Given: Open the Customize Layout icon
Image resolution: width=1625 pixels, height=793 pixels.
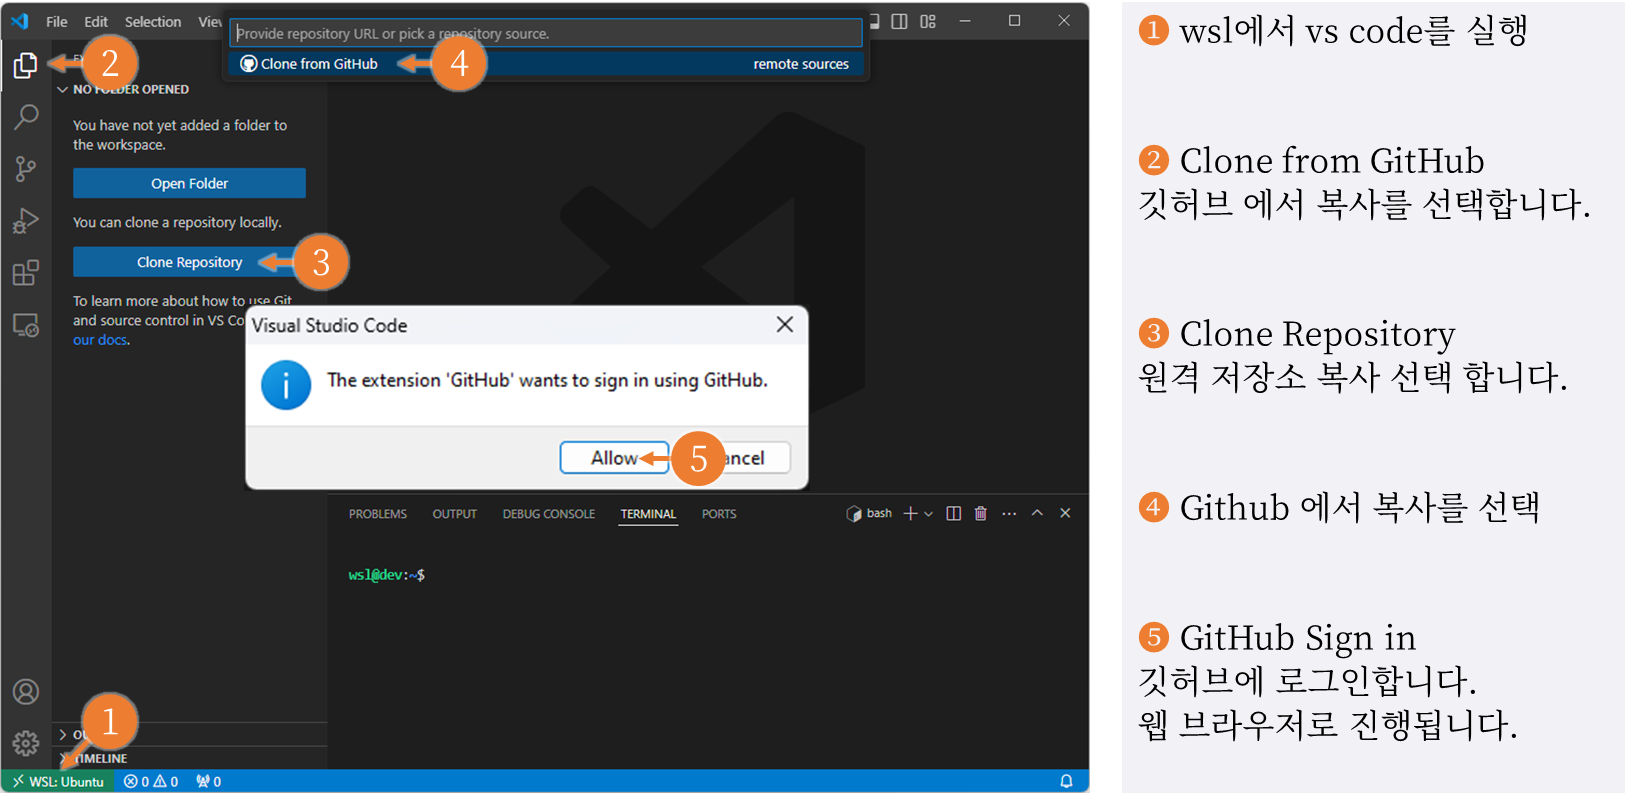Looking at the screenshot, I should (x=928, y=21).
